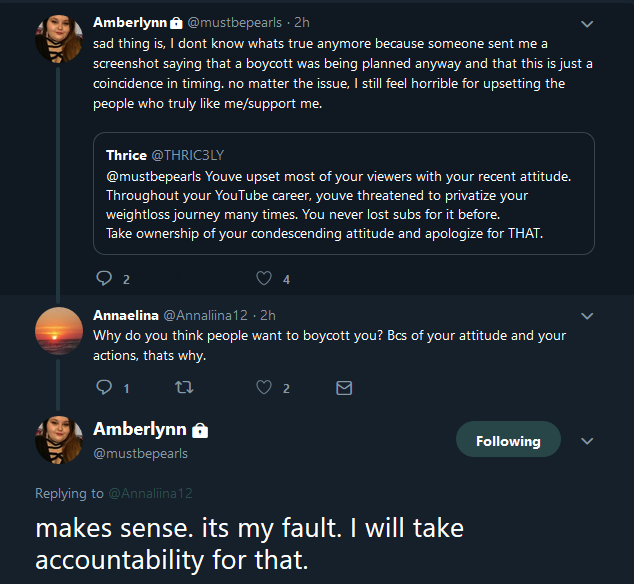Viewport: 634px width, 584px height.
Task: Open the @Annaliina12 link in Replying to
Action: pyautogui.click(x=150, y=493)
